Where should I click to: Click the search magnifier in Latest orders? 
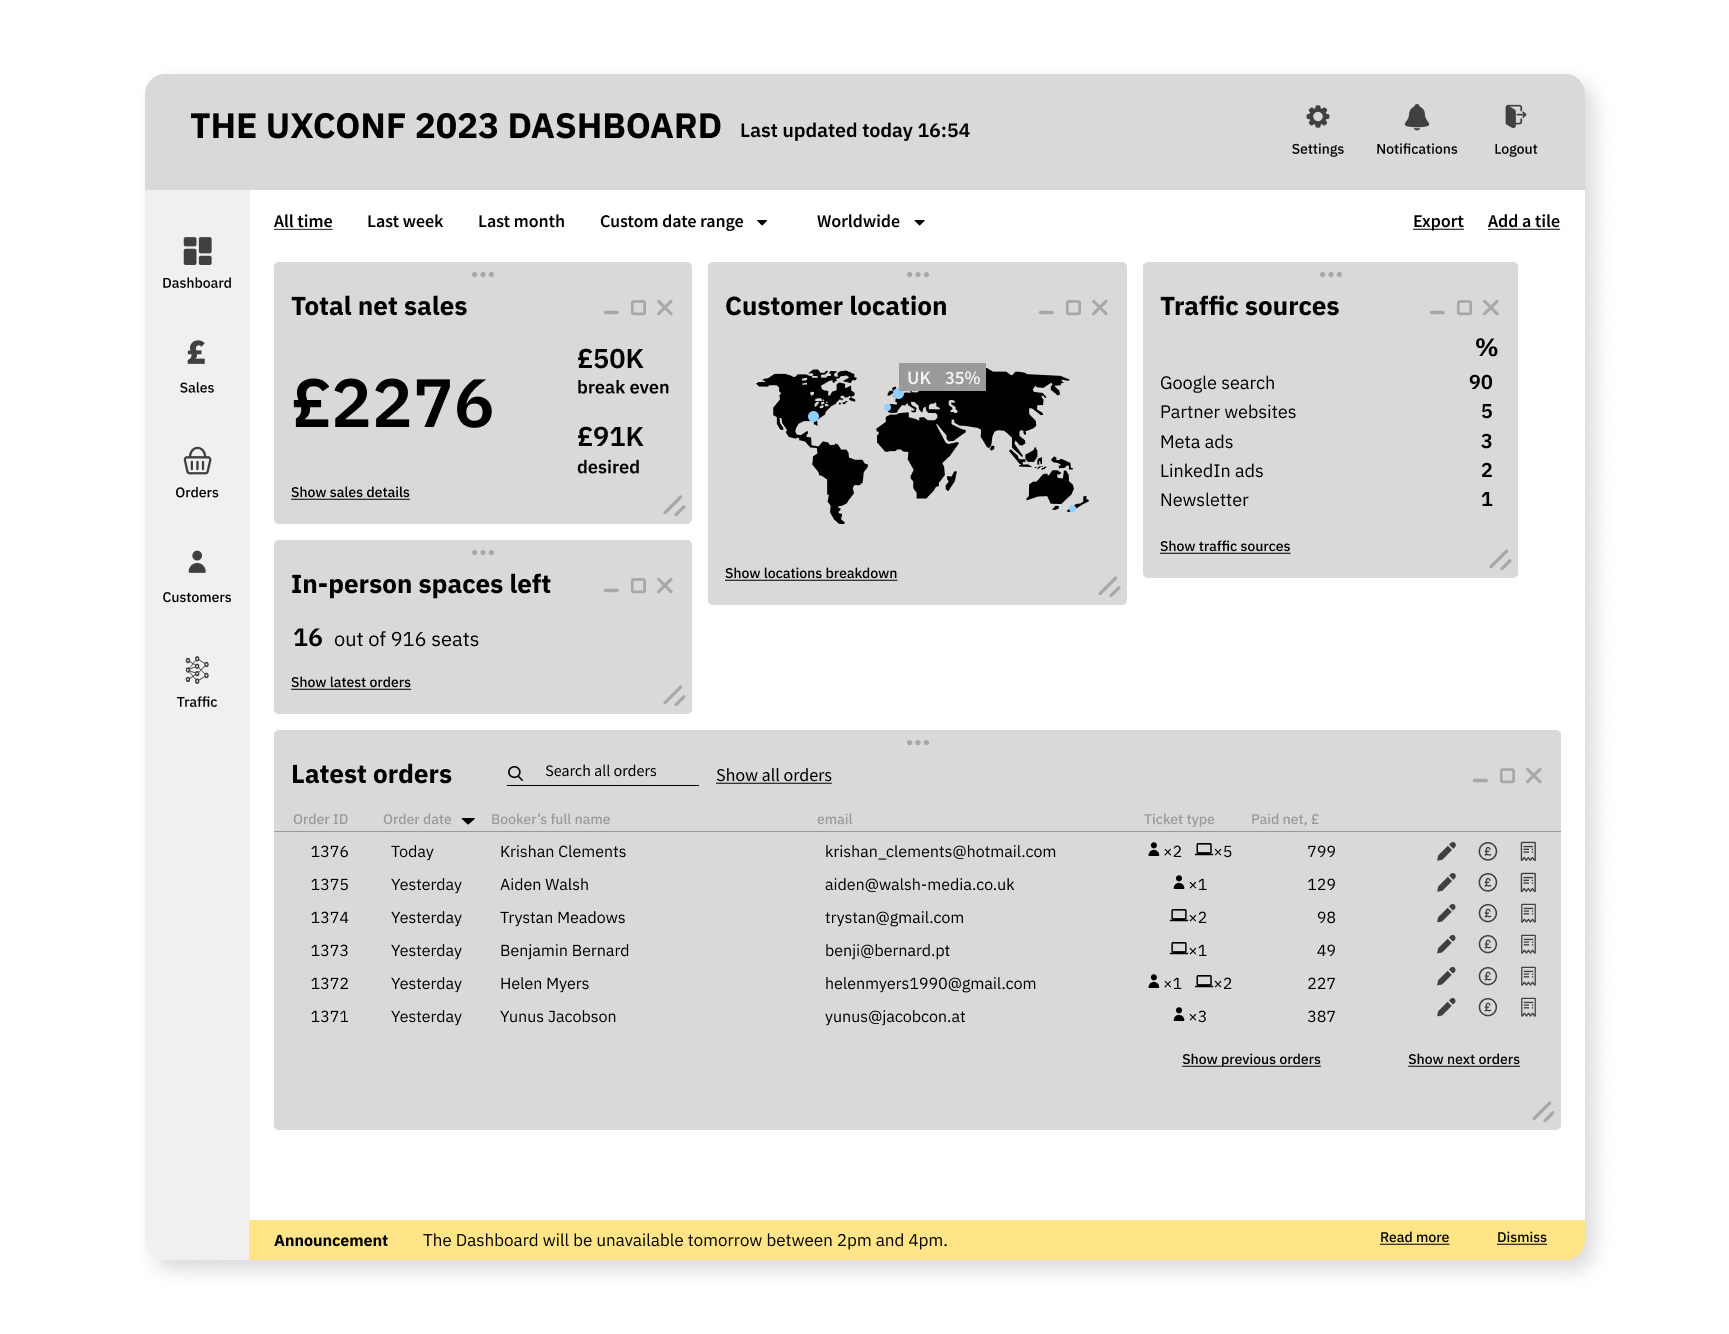coord(516,773)
